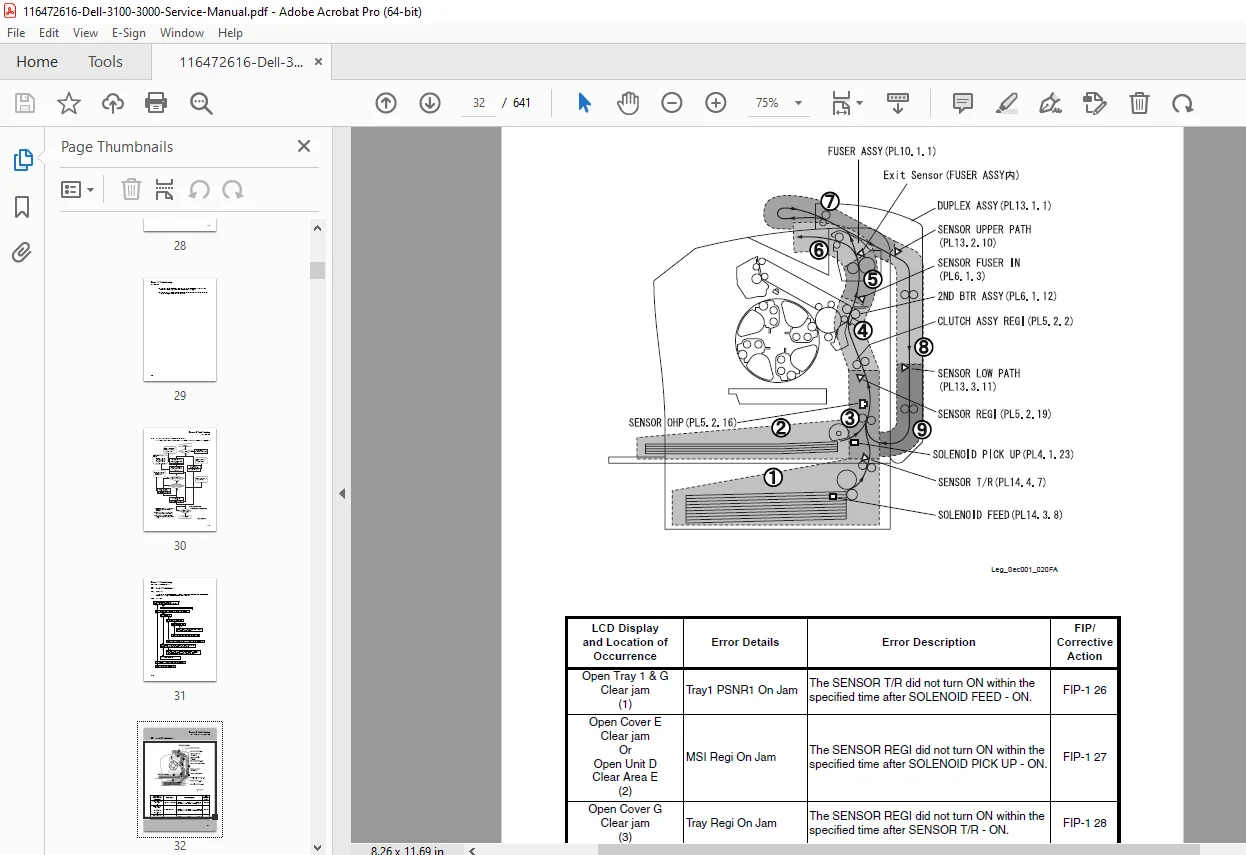The image size is (1246, 855).
Task: Zoom in with the plus icon
Action: (716, 103)
